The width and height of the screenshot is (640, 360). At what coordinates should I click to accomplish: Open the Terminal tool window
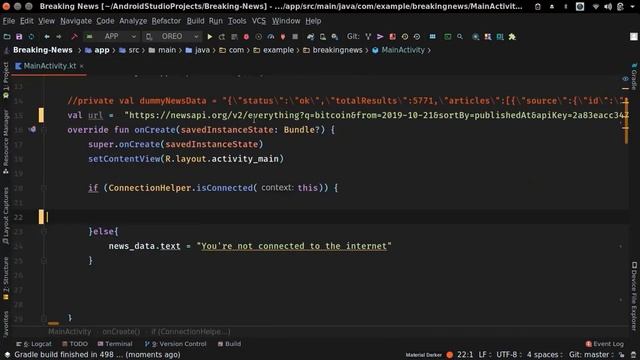(x=115, y=344)
